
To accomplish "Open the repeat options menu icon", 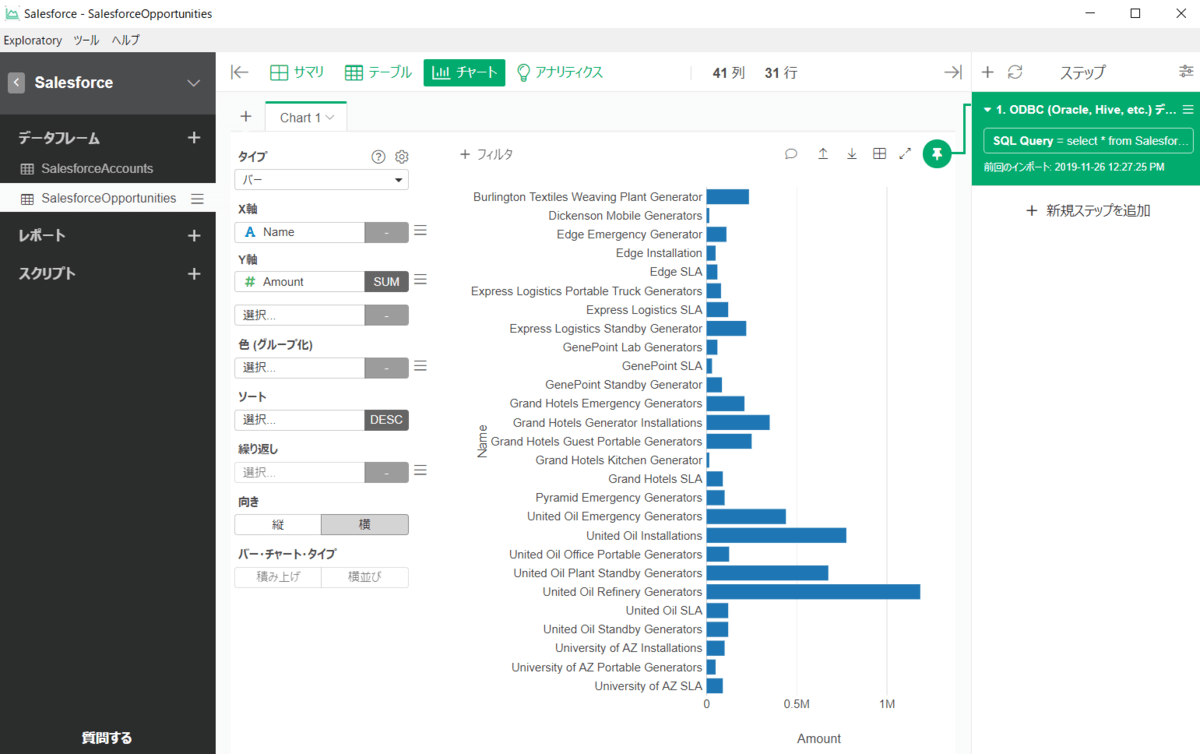I will click(x=421, y=470).
